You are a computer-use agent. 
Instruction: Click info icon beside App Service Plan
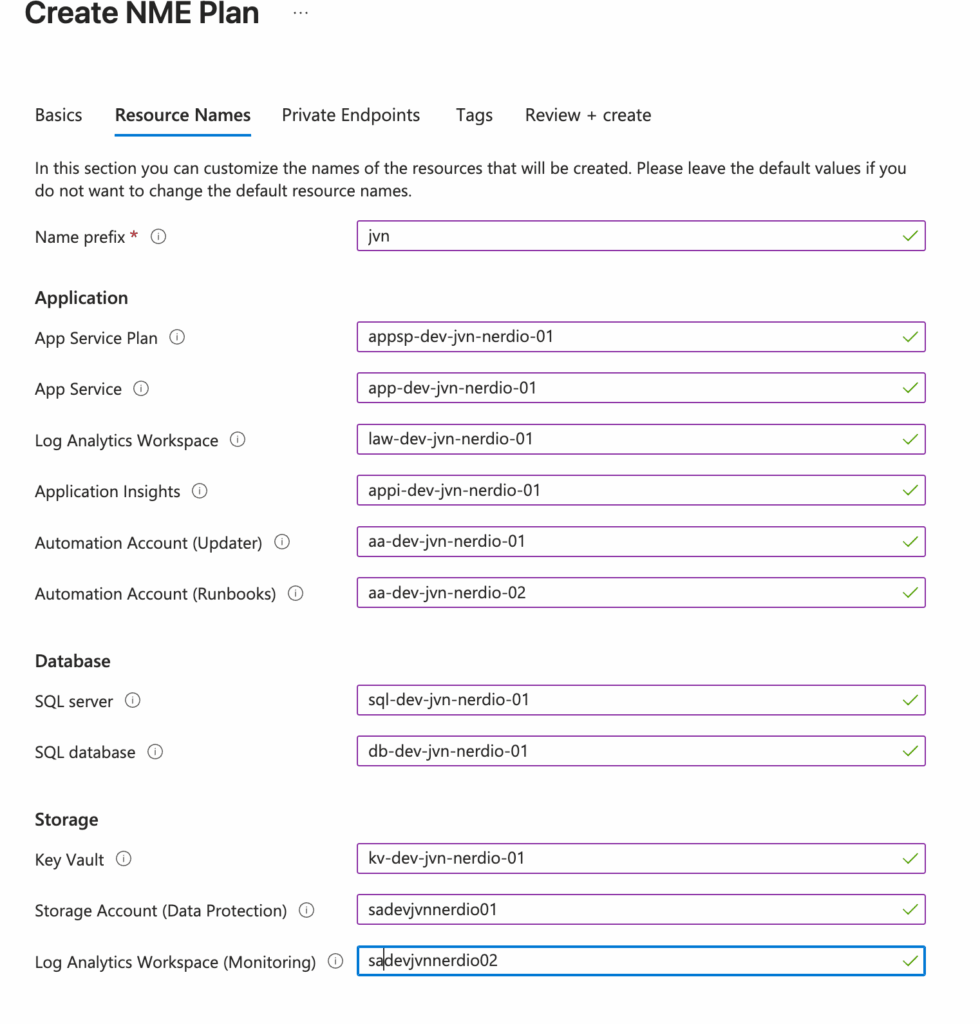click(x=177, y=338)
